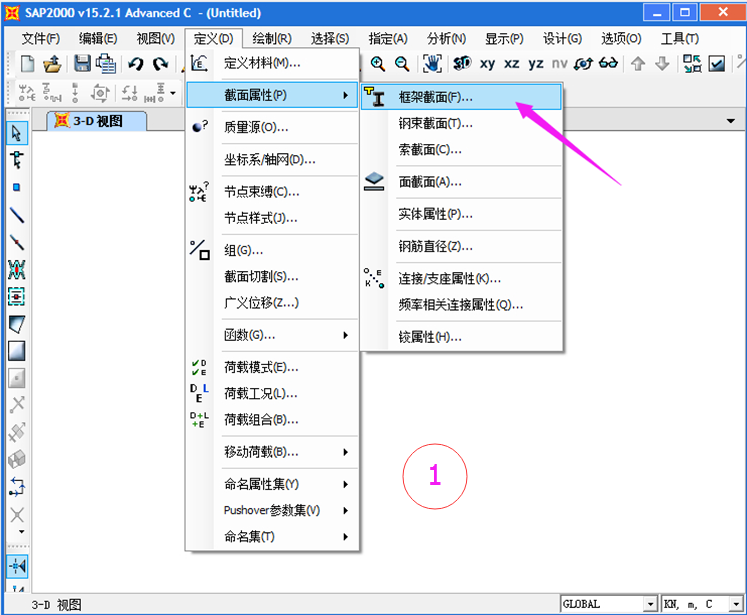
Task: Click the Save file toolbar icon
Action: 82,63
